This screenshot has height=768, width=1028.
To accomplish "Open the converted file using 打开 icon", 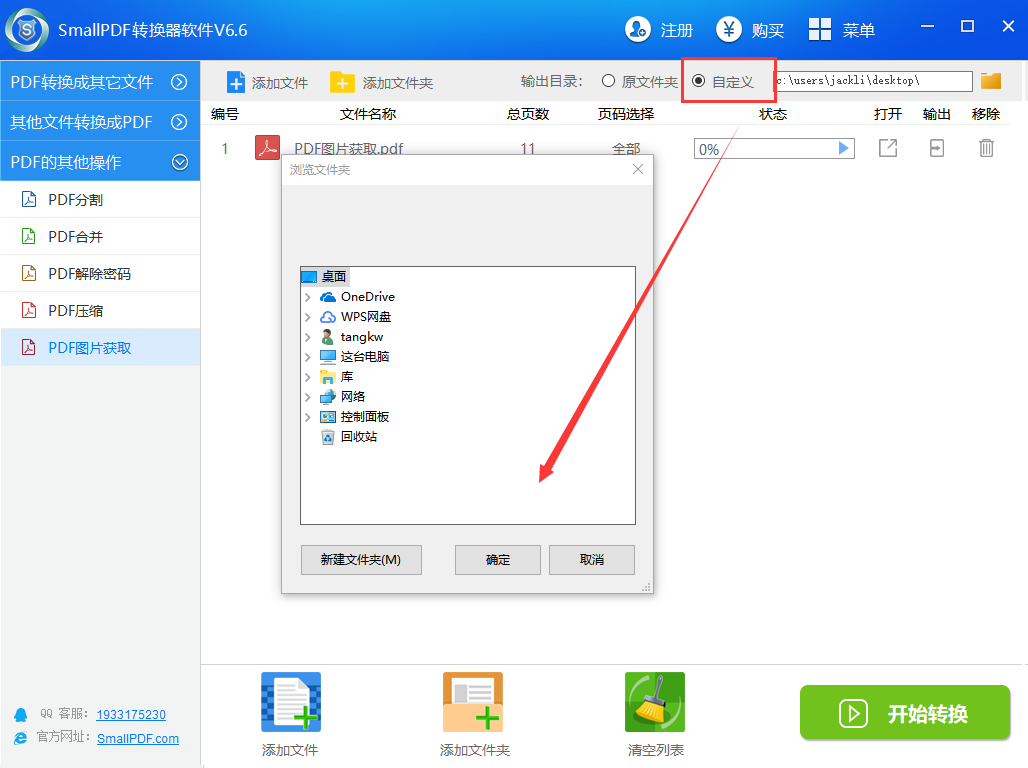I will [888, 148].
